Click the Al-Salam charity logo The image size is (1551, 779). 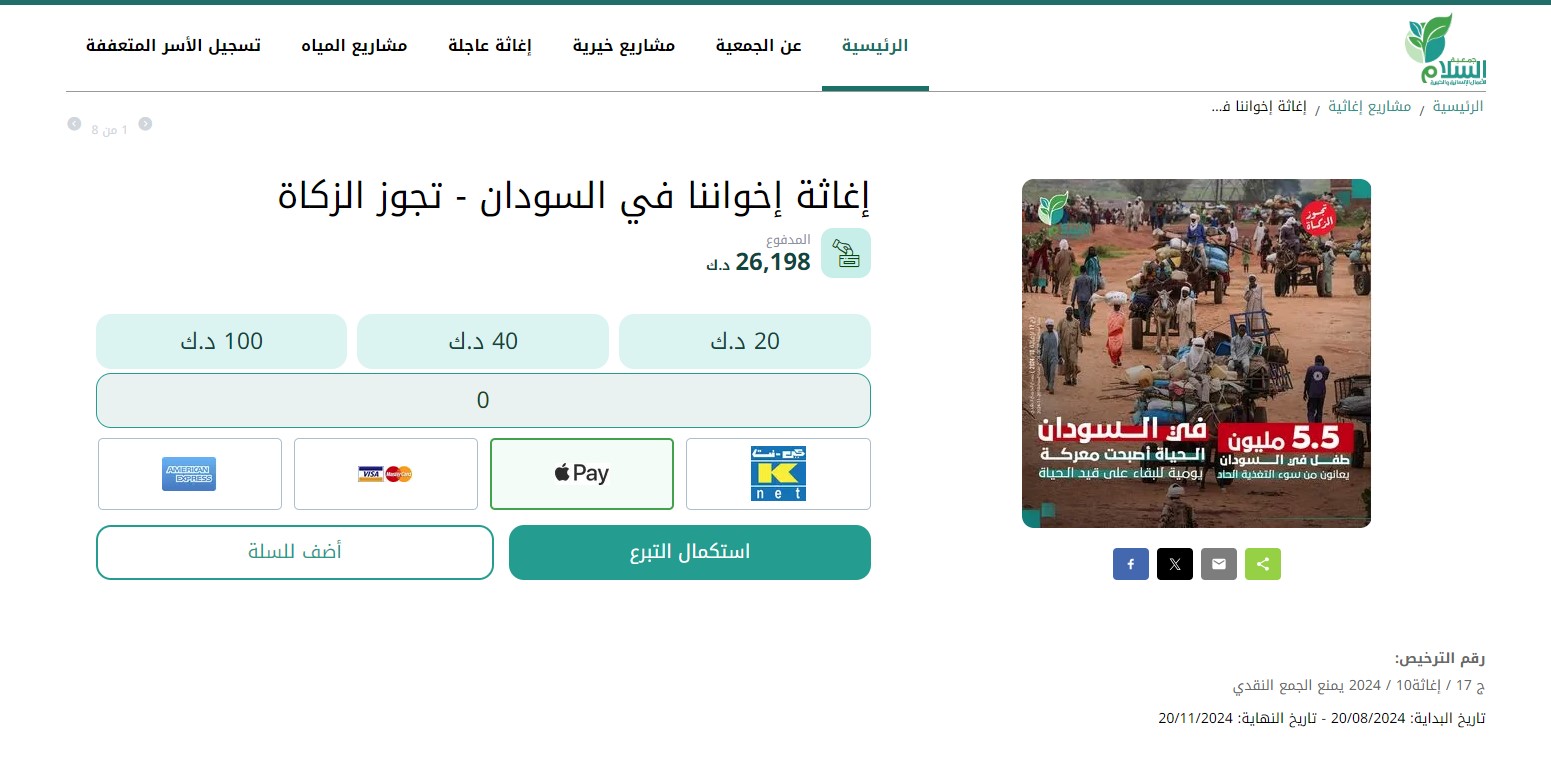tap(1446, 50)
